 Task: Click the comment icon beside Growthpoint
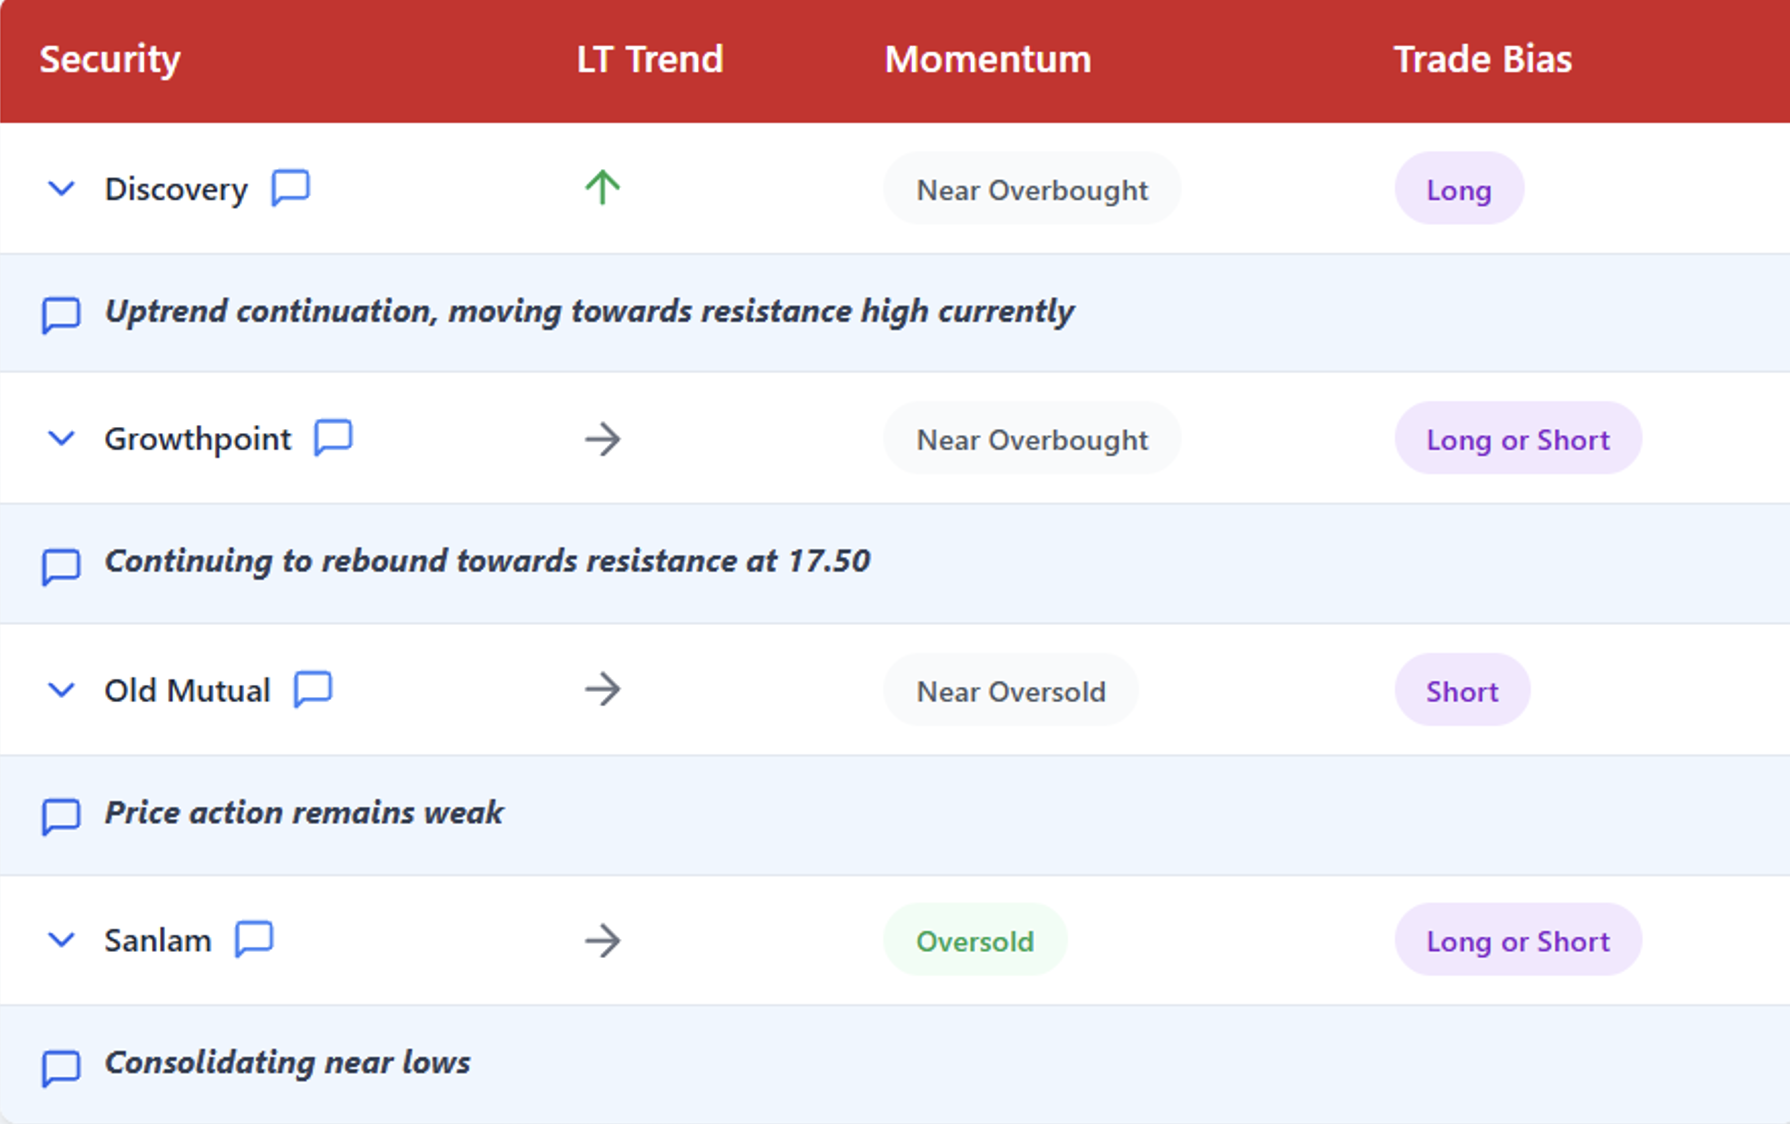(x=334, y=437)
